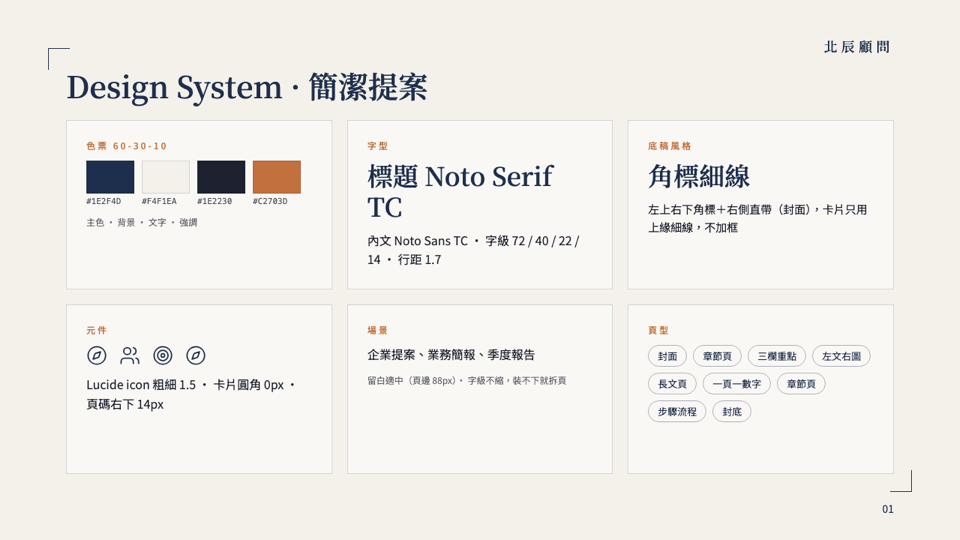Viewport: 960px width, 540px height.
Task: Select the navy #1E2F4D color swatch
Action: click(x=110, y=177)
